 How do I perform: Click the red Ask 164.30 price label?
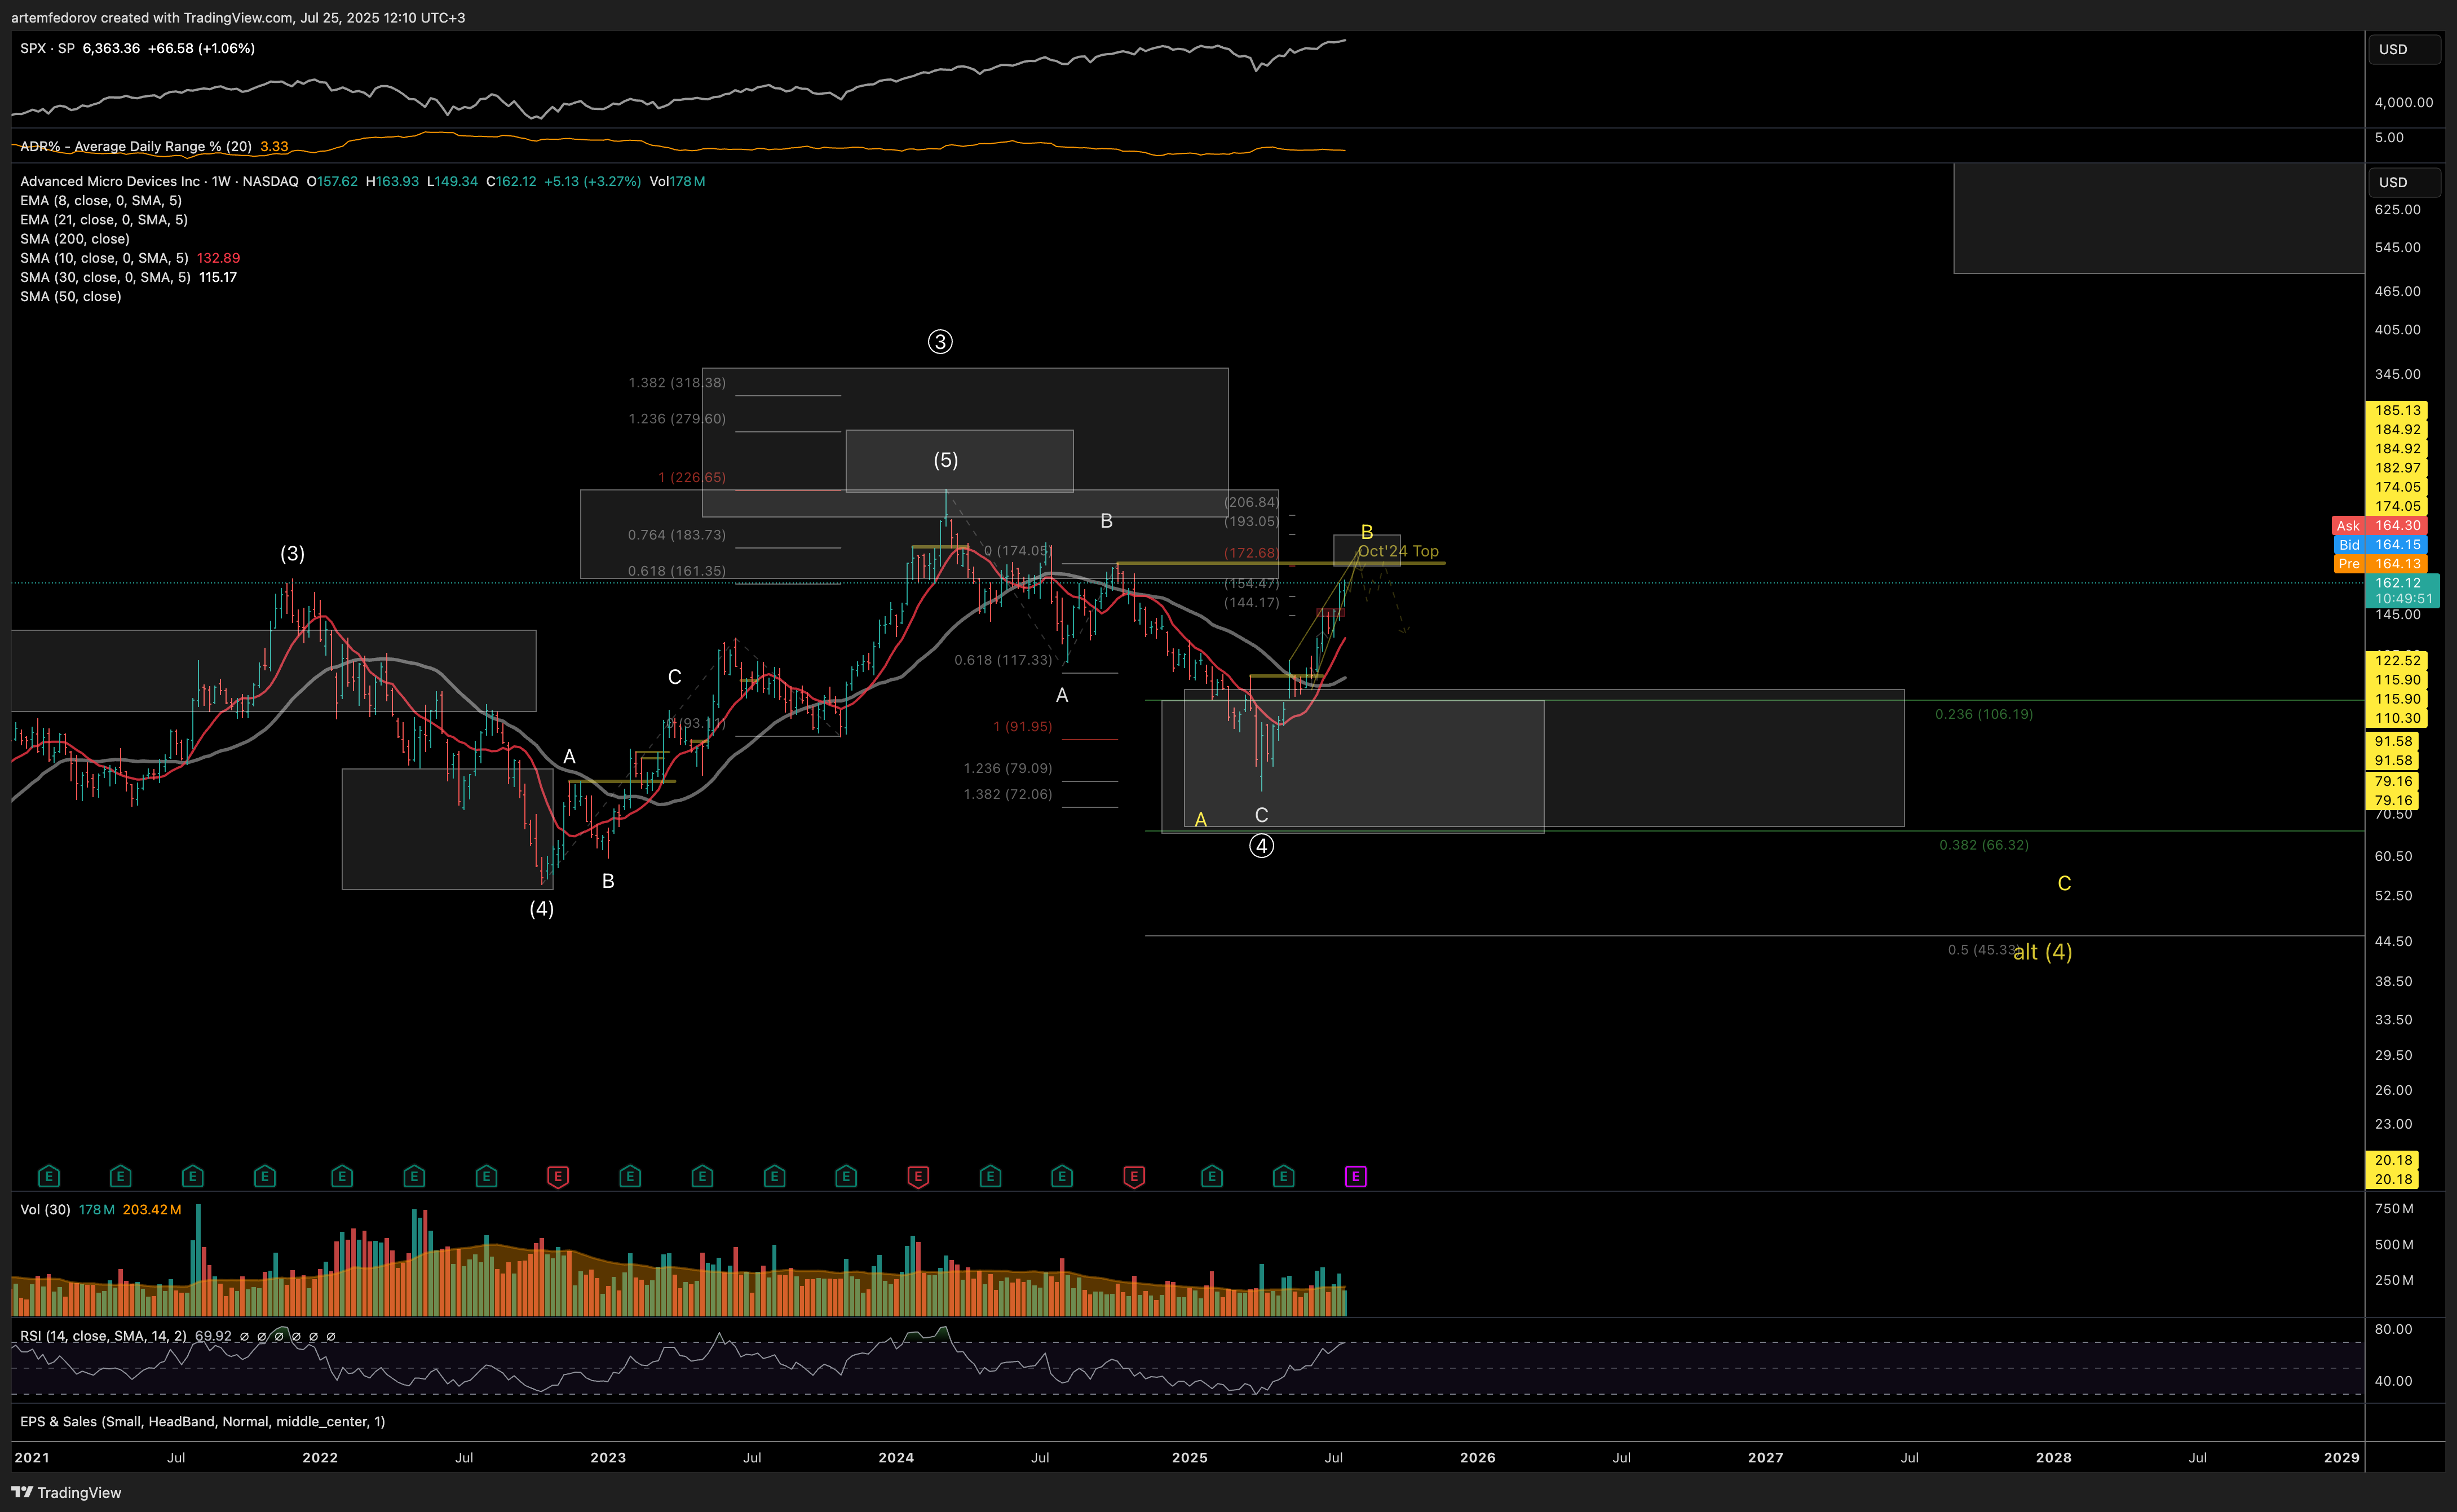[x=2379, y=525]
